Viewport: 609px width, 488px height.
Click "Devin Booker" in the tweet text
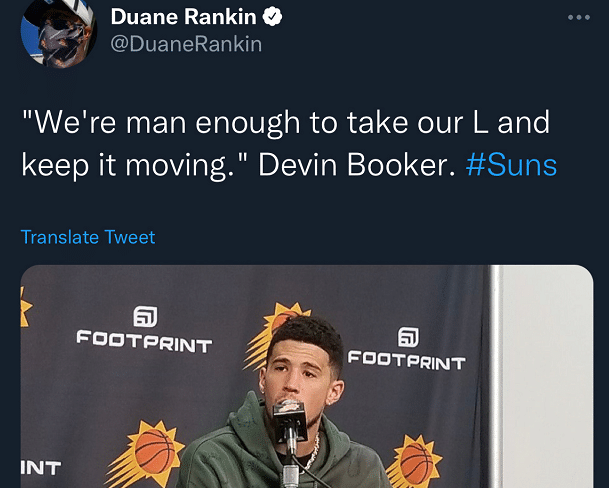point(349,165)
